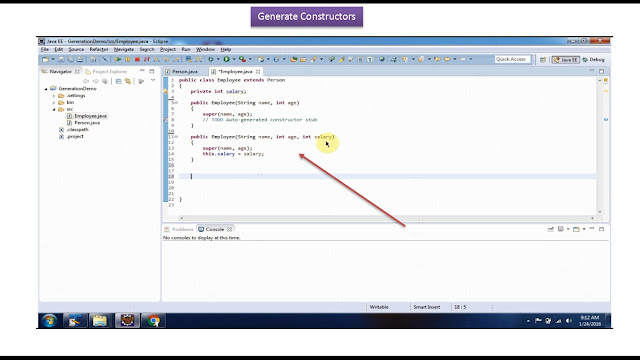Switch to the Debug perspective
640x360 pixels.
click(x=593, y=60)
